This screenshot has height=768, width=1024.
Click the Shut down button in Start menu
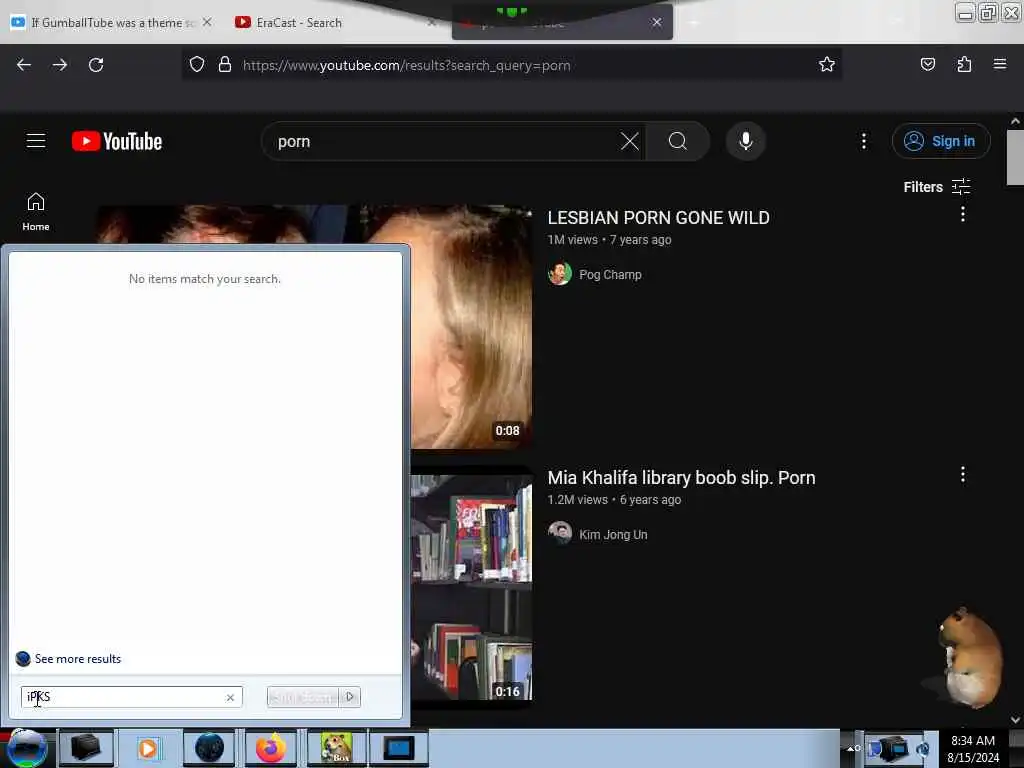[x=303, y=697]
